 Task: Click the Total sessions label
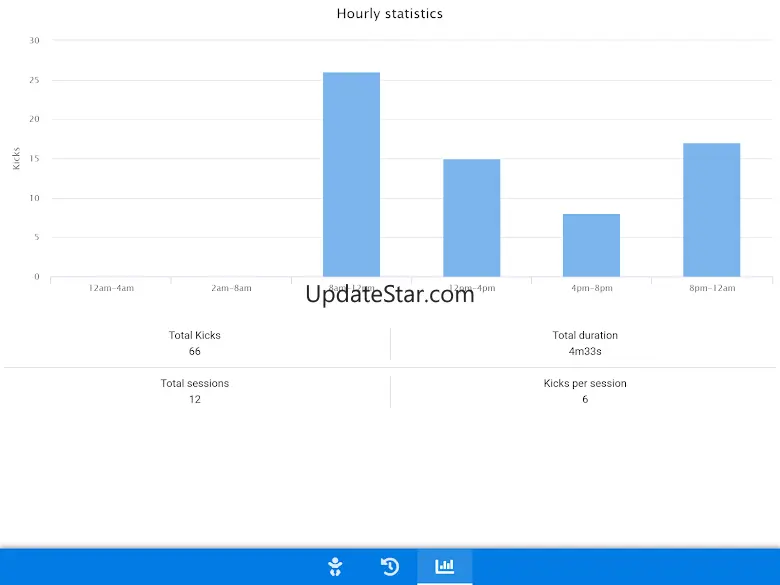[x=195, y=384]
